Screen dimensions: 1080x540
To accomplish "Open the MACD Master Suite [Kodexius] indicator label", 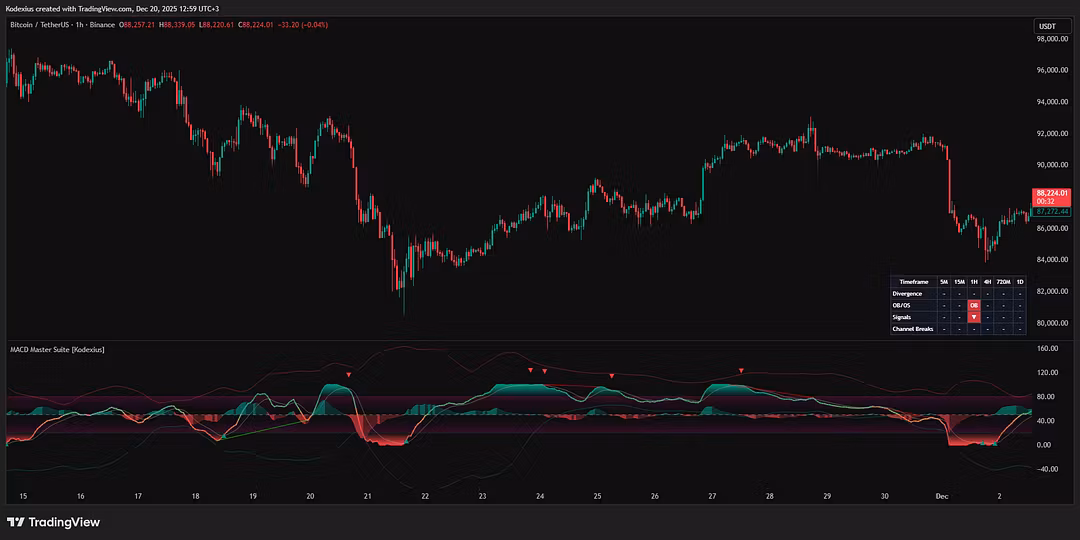I will click(x=56, y=349).
